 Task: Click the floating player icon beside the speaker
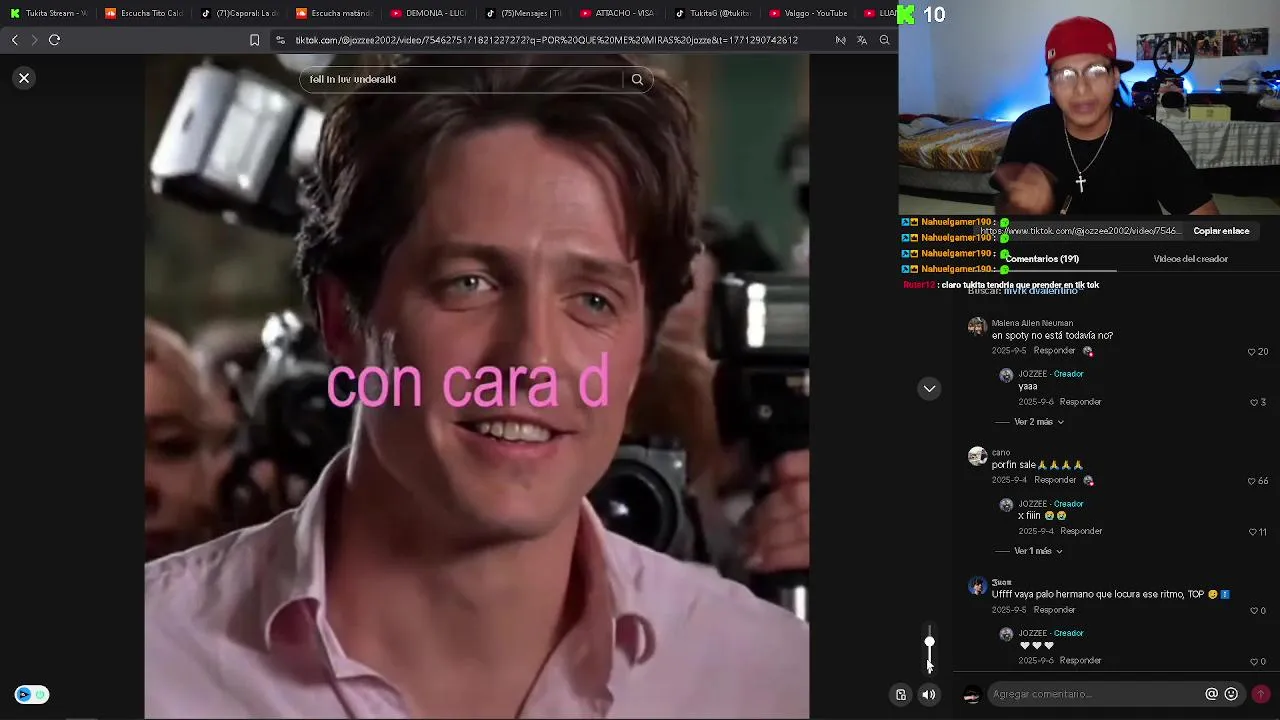(x=901, y=694)
